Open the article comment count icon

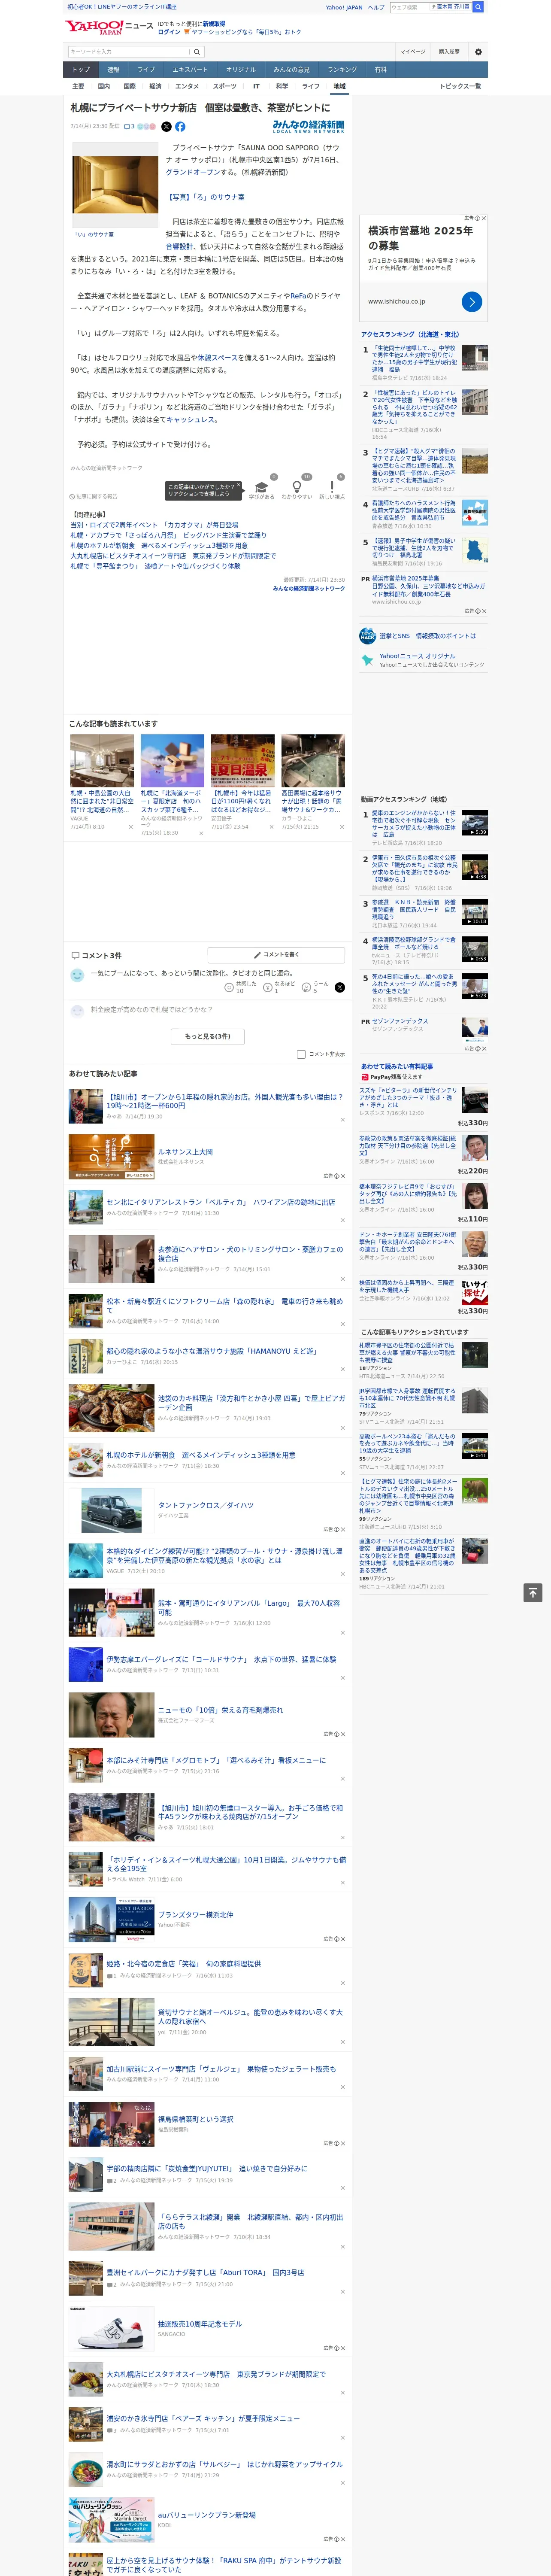point(129,127)
